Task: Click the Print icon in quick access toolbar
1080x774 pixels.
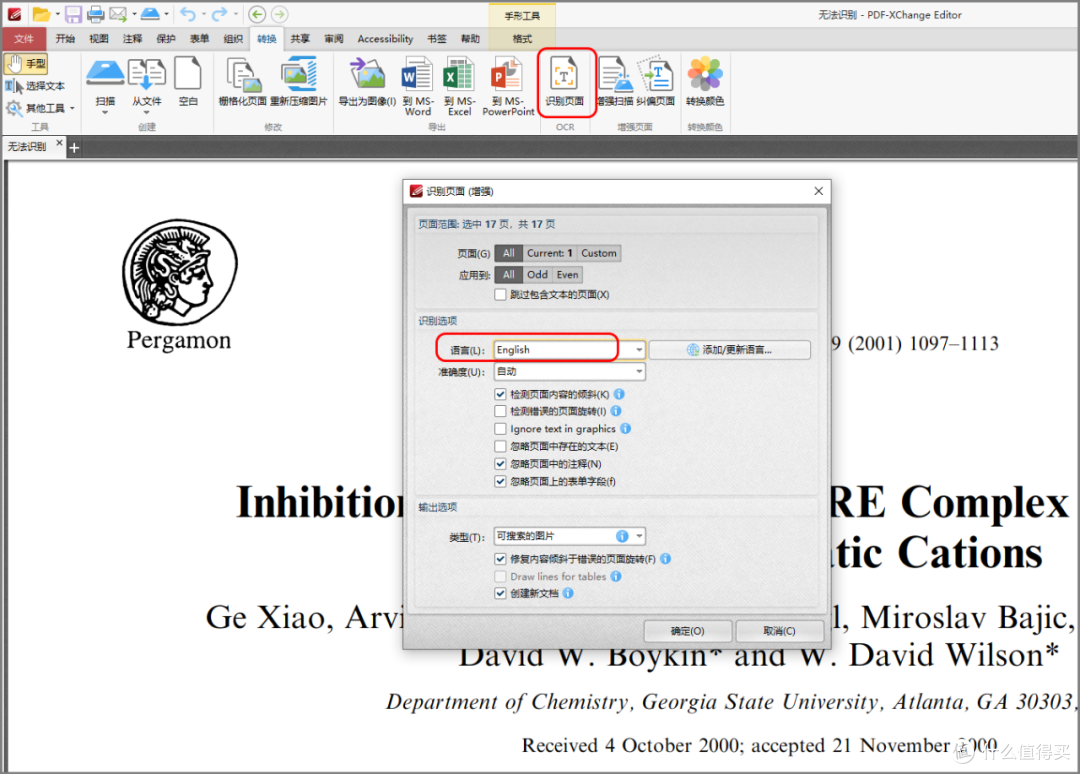Action: pos(95,14)
